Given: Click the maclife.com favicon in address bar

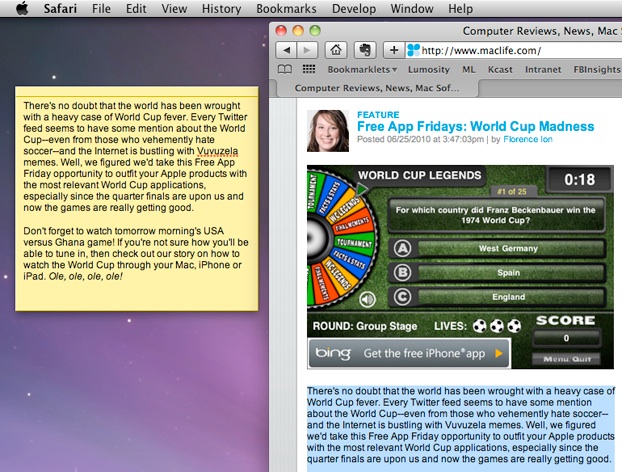Looking at the screenshot, I should 413,50.
